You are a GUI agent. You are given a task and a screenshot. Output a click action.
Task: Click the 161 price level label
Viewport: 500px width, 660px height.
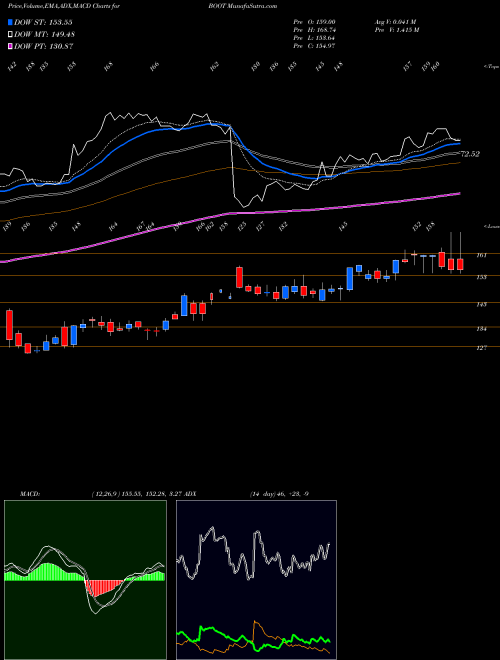point(482,255)
